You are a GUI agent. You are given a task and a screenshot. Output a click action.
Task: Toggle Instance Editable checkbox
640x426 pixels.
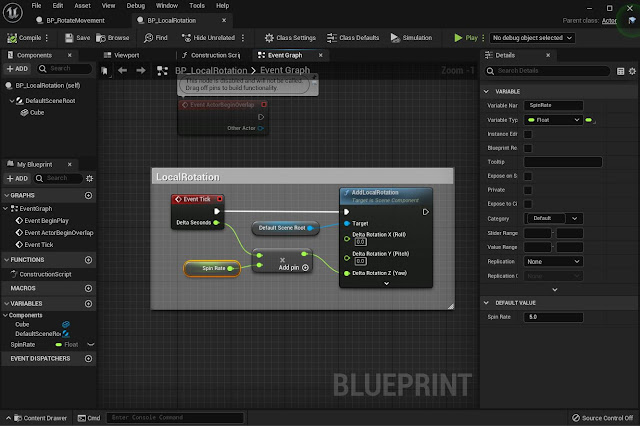(528, 134)
